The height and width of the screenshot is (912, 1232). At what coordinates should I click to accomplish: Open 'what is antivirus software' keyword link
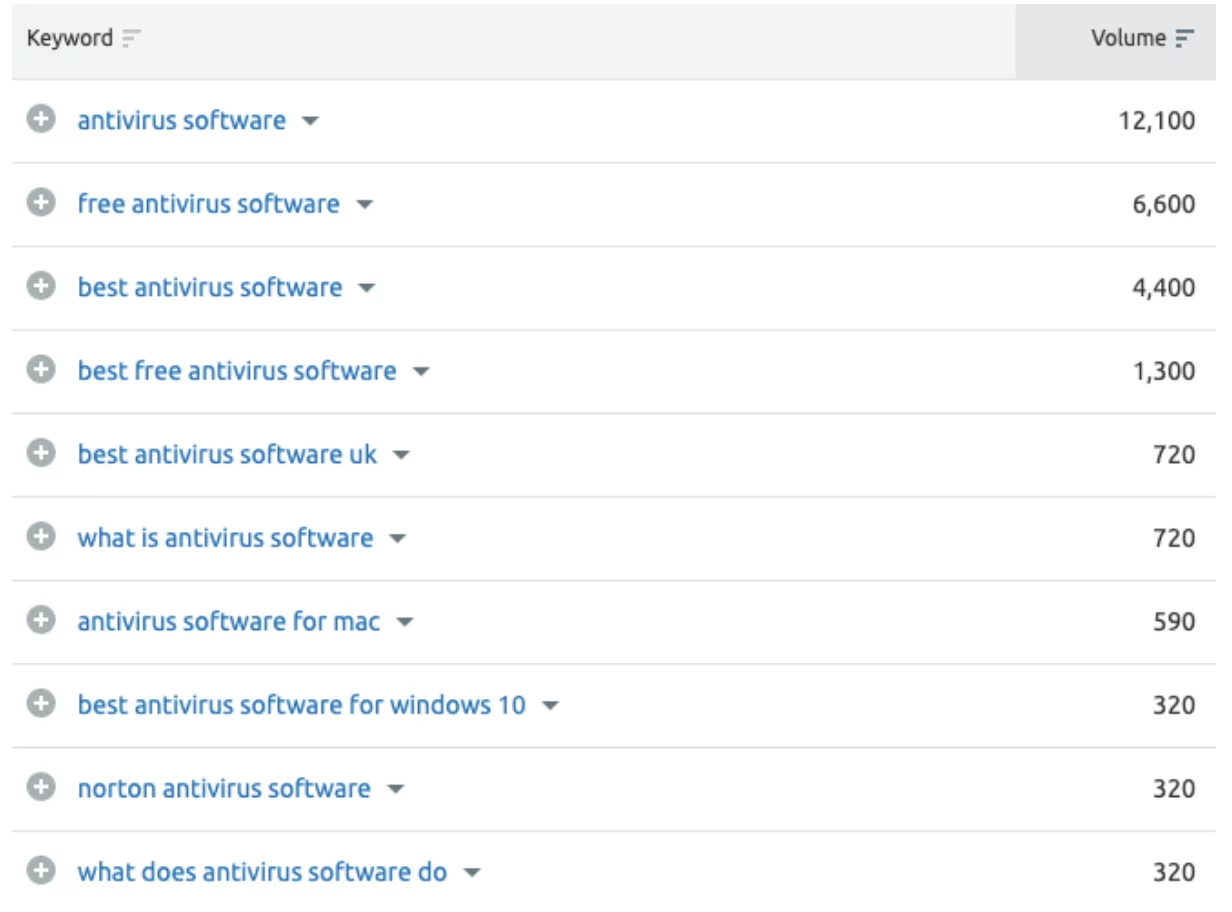click(x=225, y=538)
